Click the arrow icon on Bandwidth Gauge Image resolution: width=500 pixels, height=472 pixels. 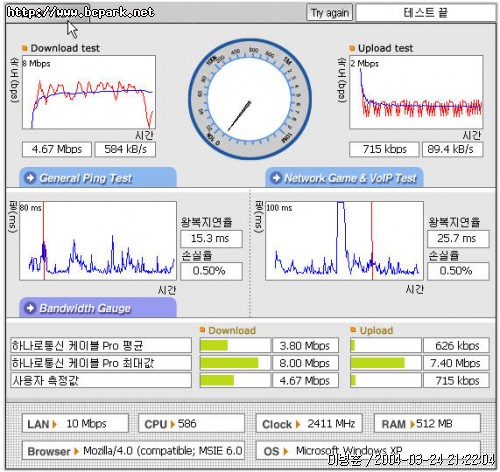30,308
